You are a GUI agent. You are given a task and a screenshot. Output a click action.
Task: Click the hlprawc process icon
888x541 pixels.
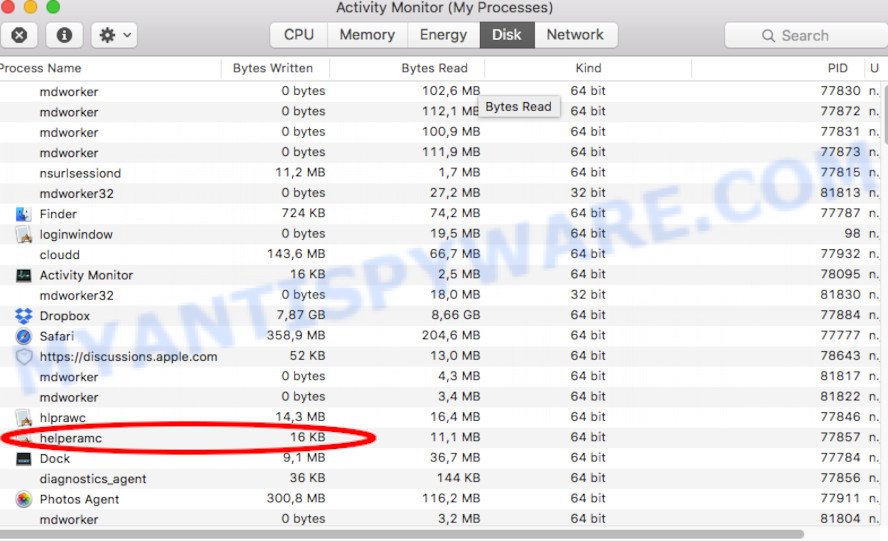point(23,418)
